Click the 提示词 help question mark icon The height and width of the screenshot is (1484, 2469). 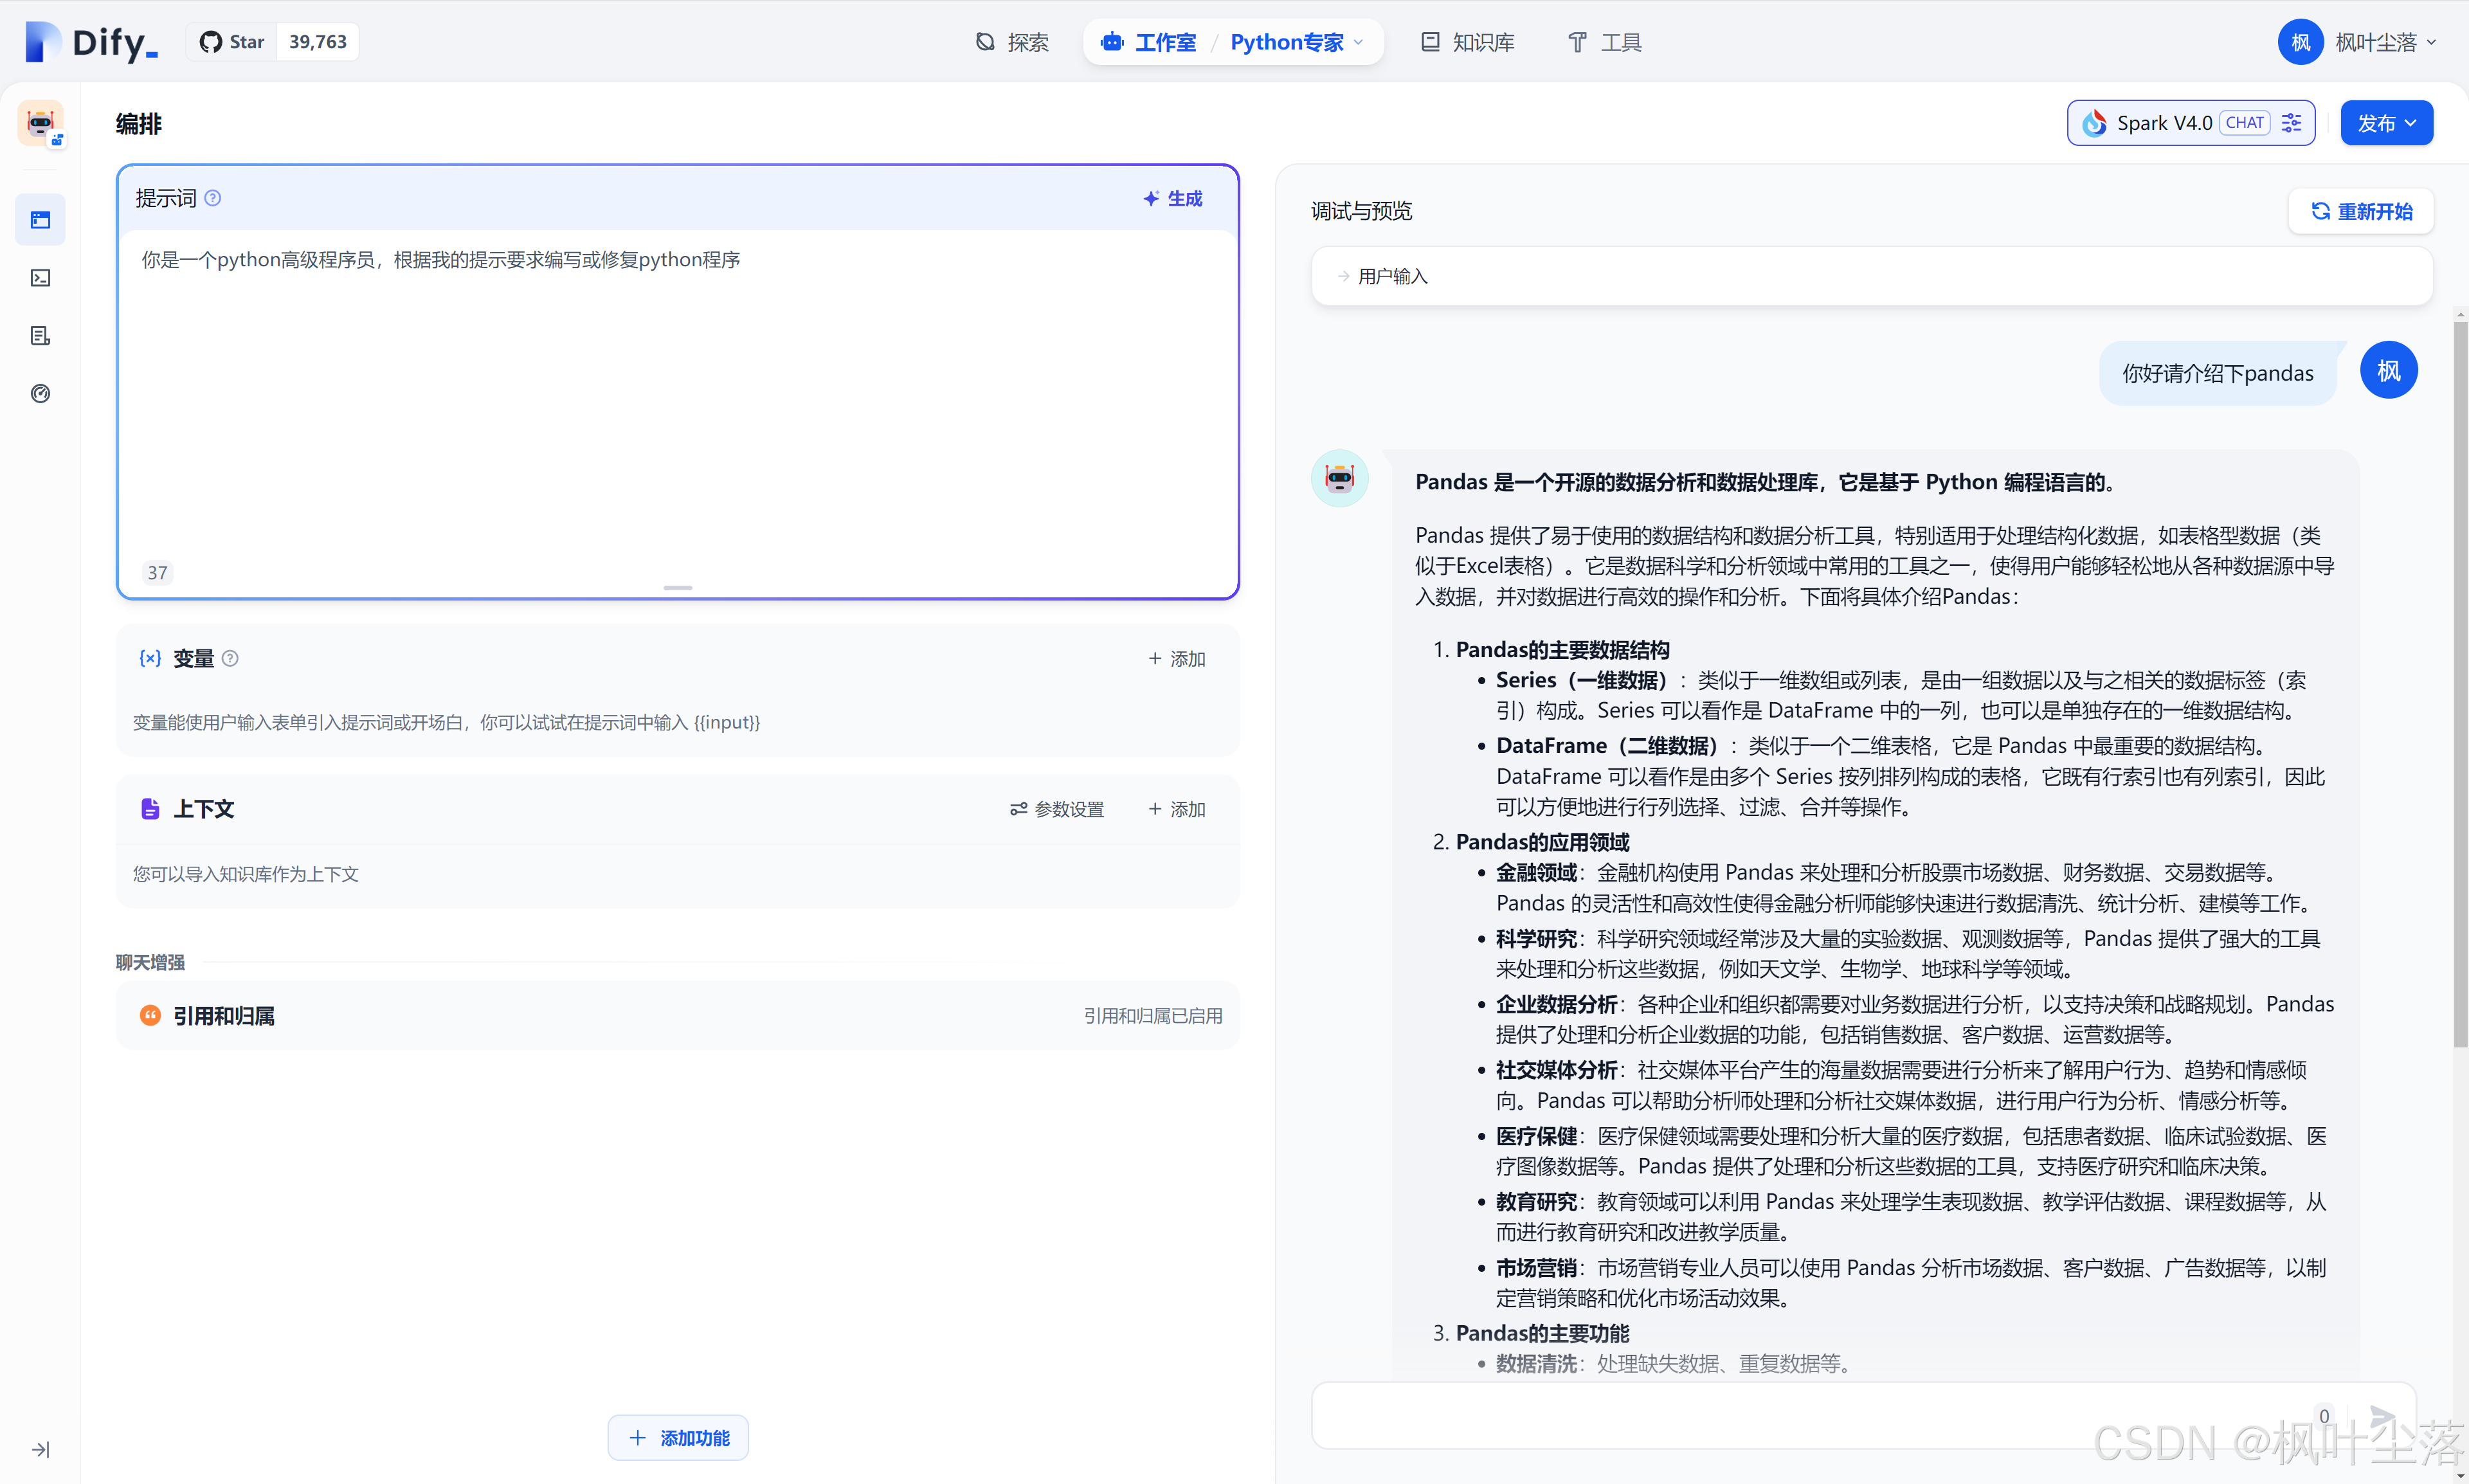click(x=213, y=198)
